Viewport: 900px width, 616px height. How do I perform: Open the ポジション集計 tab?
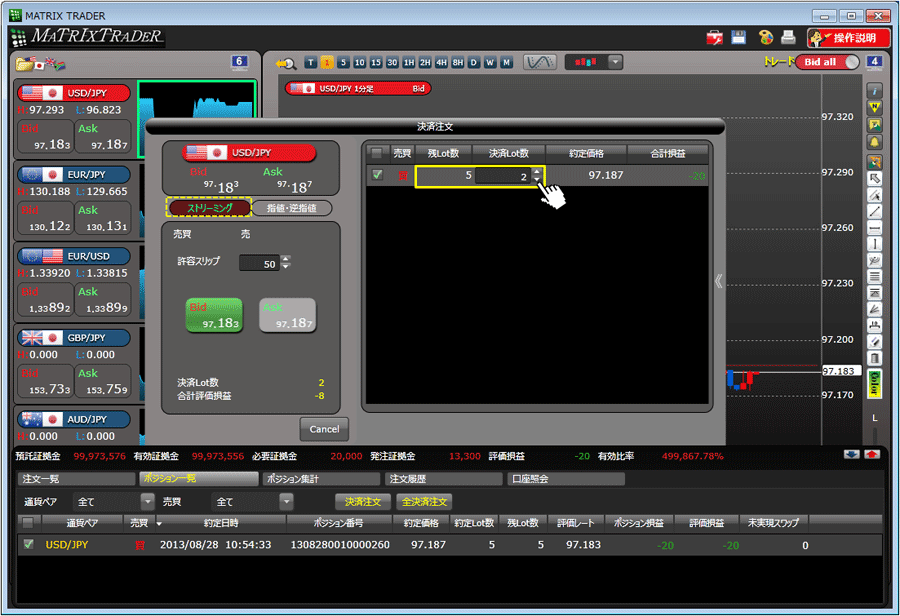tap(321, 479)
